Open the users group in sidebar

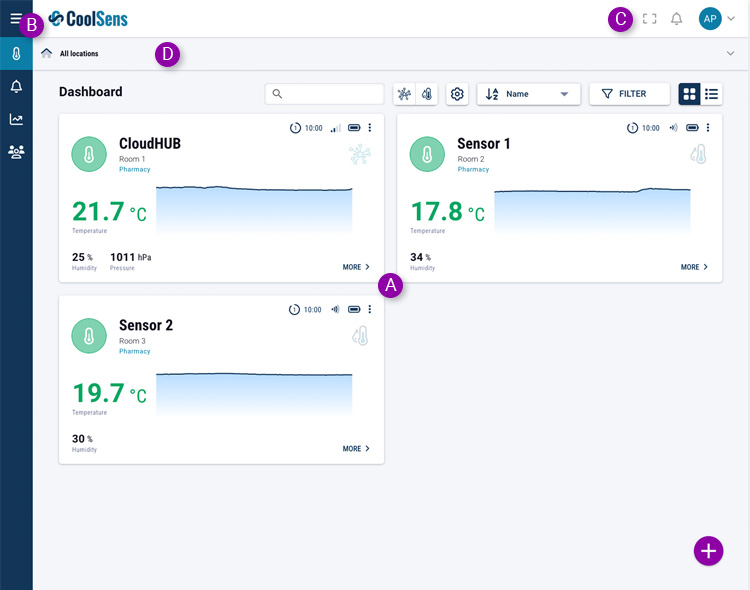coord(16,152)
